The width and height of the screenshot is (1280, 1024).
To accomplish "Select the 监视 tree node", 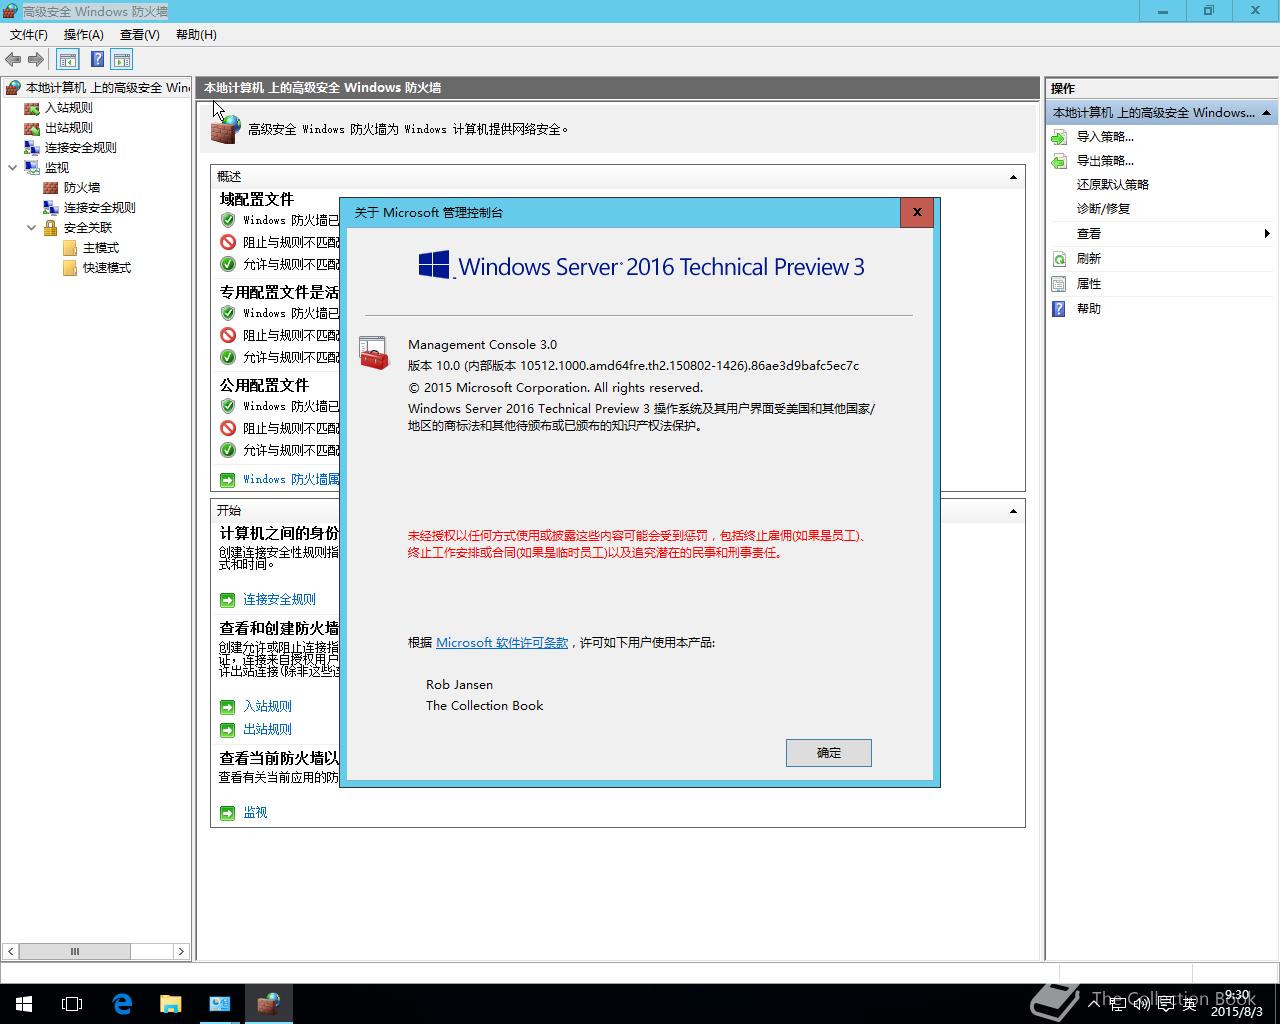I will click(57, 168).
